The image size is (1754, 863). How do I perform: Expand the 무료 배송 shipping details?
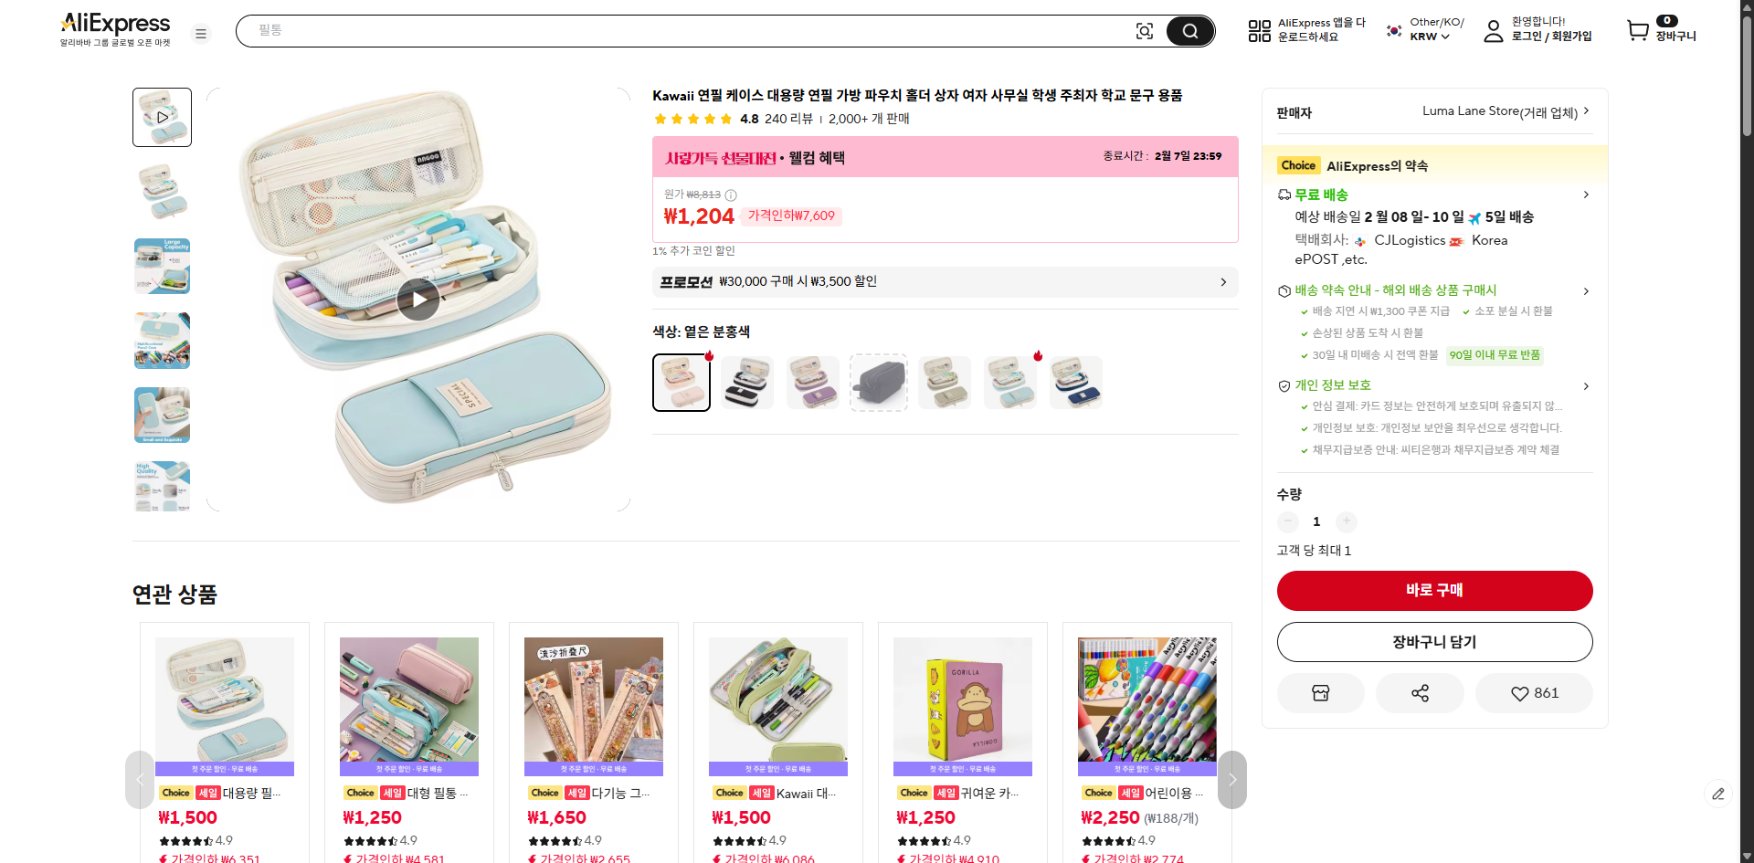(x=1586, y=195)
